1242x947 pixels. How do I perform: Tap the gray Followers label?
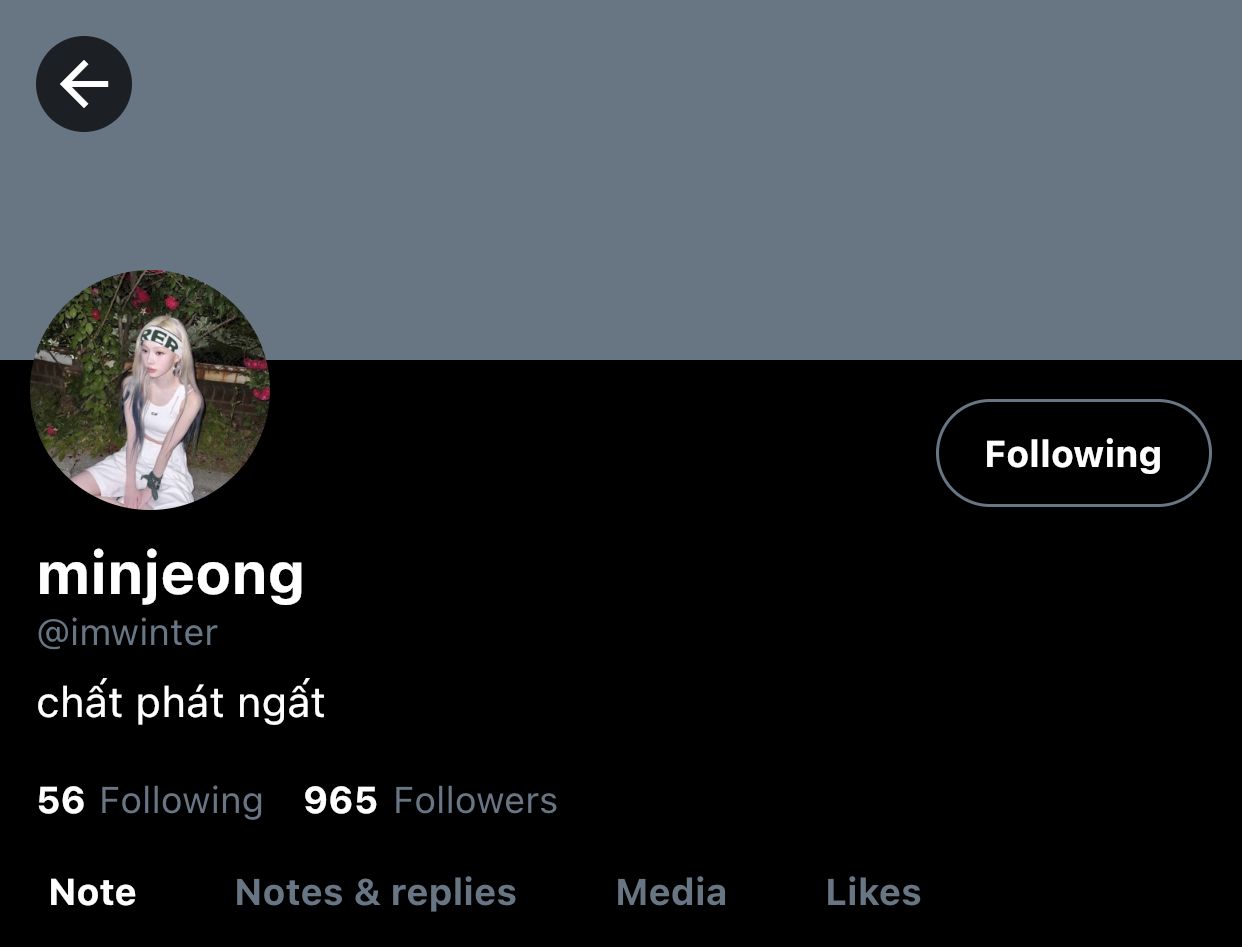476,801
